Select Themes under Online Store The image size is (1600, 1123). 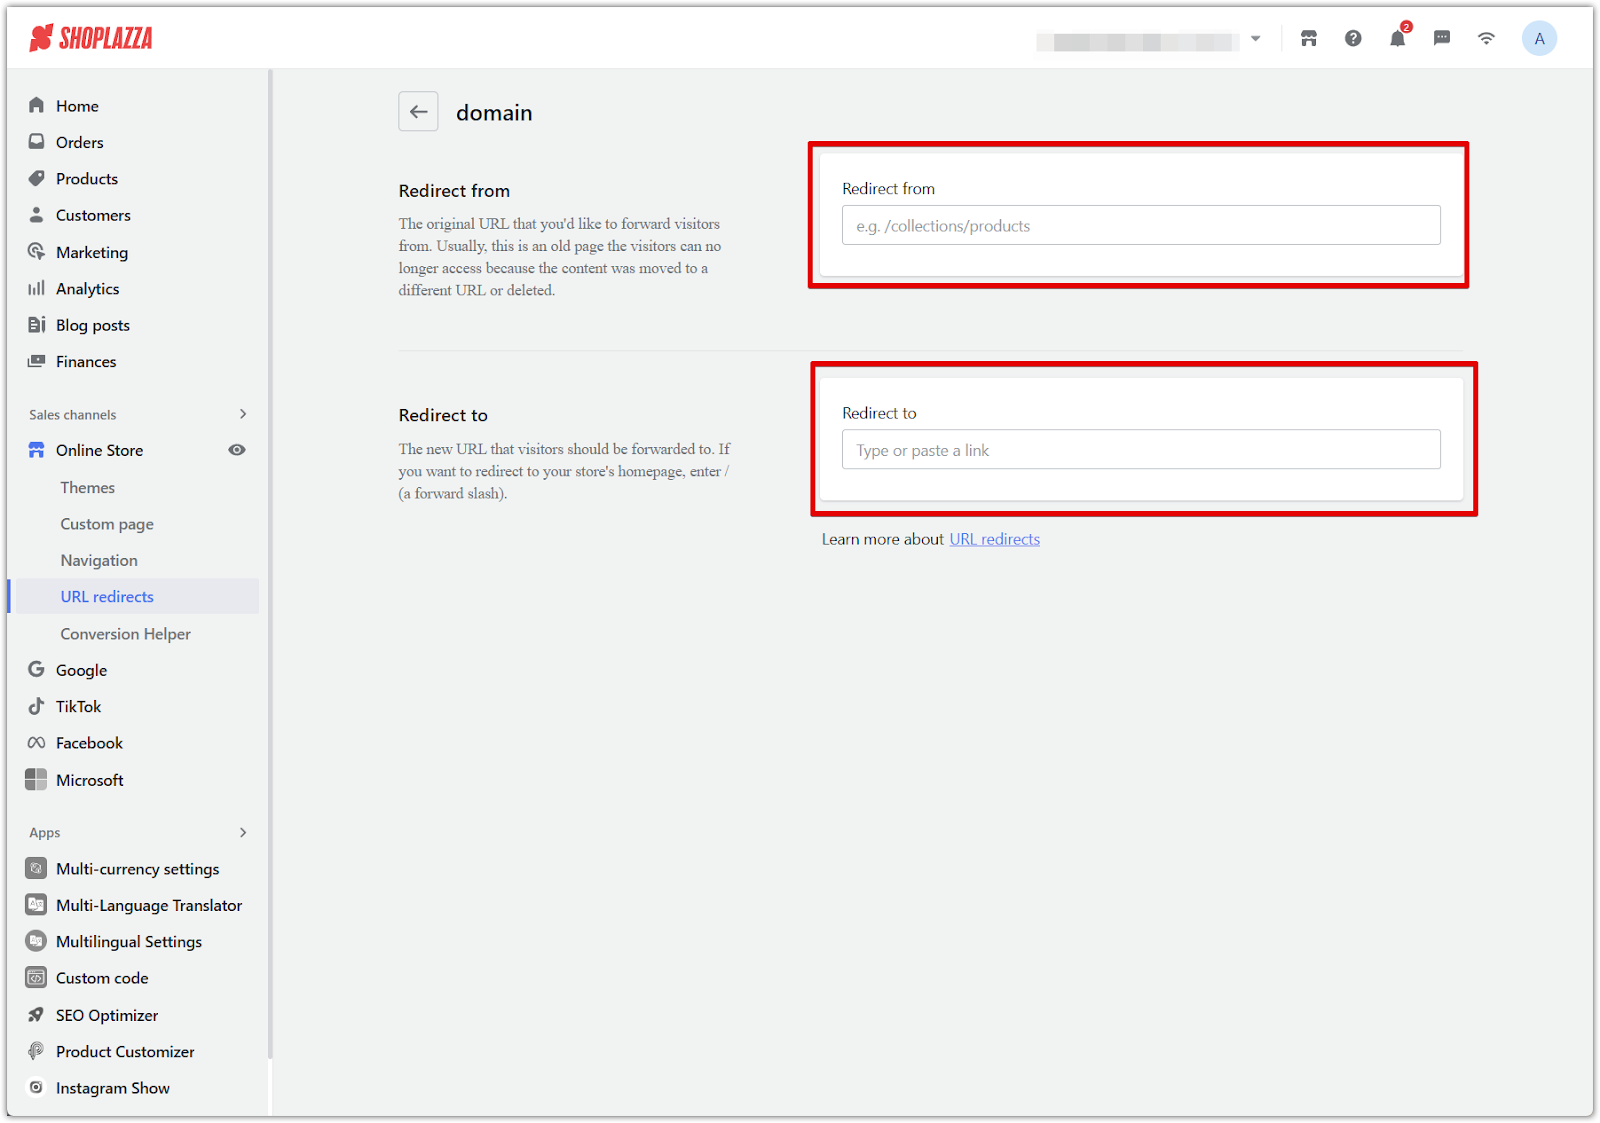click(88, 487)
